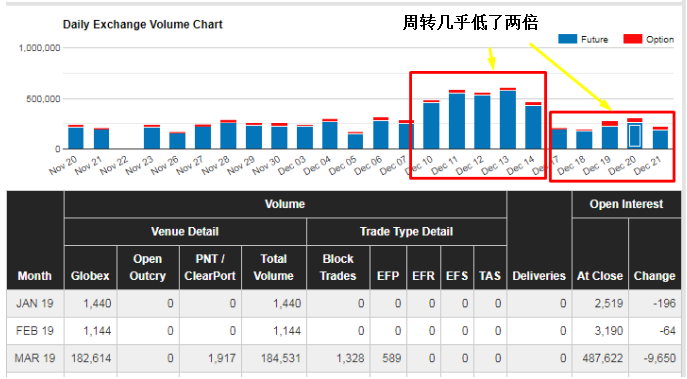The width and height of the screenshot is (687, 379).
Task: Click the Trade Type Detail group header
Action: (x=406, y=231)
